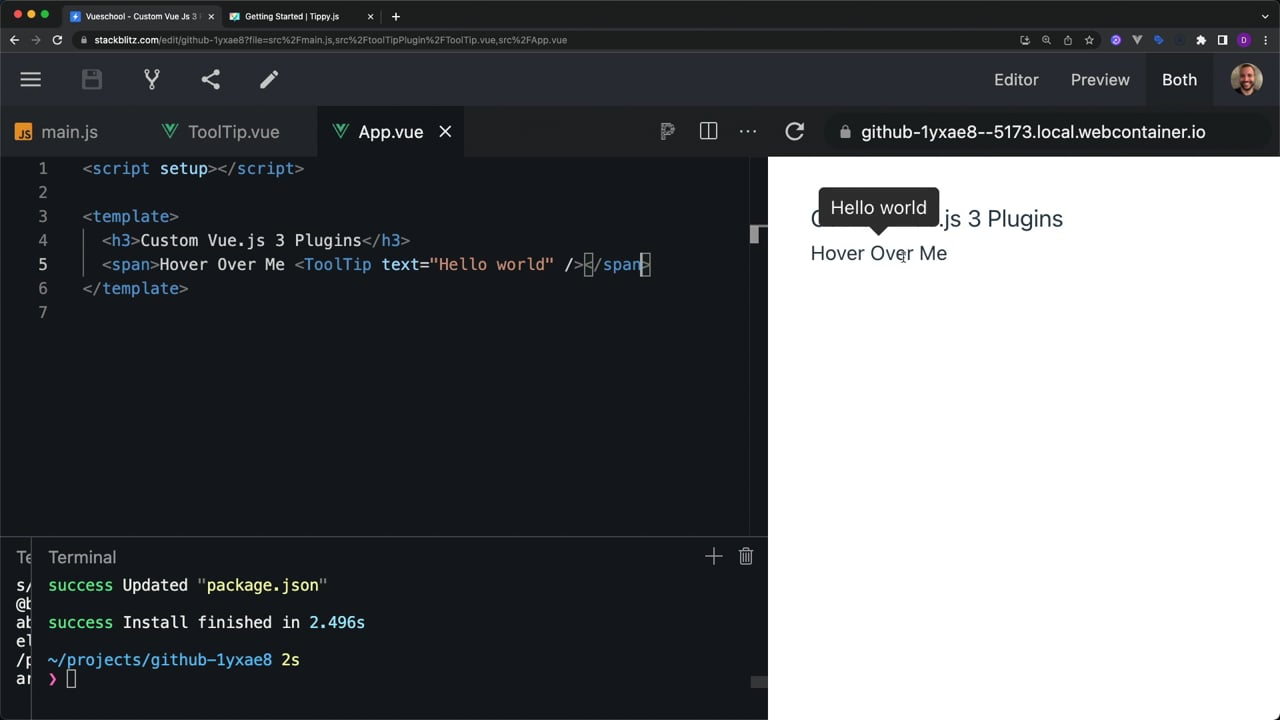Image resolution: width=1280 pixels, height=720 pixels.
Task: Click line number 7 in the gutter
Action: point(43,312)
